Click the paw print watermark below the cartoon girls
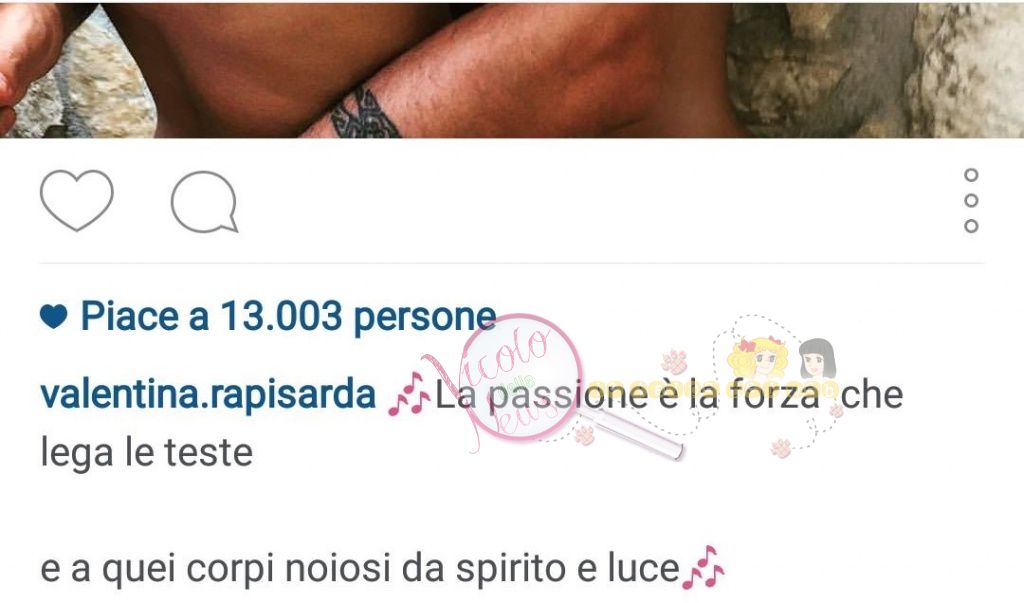1024x603 pixels. (x=781, y=448)
